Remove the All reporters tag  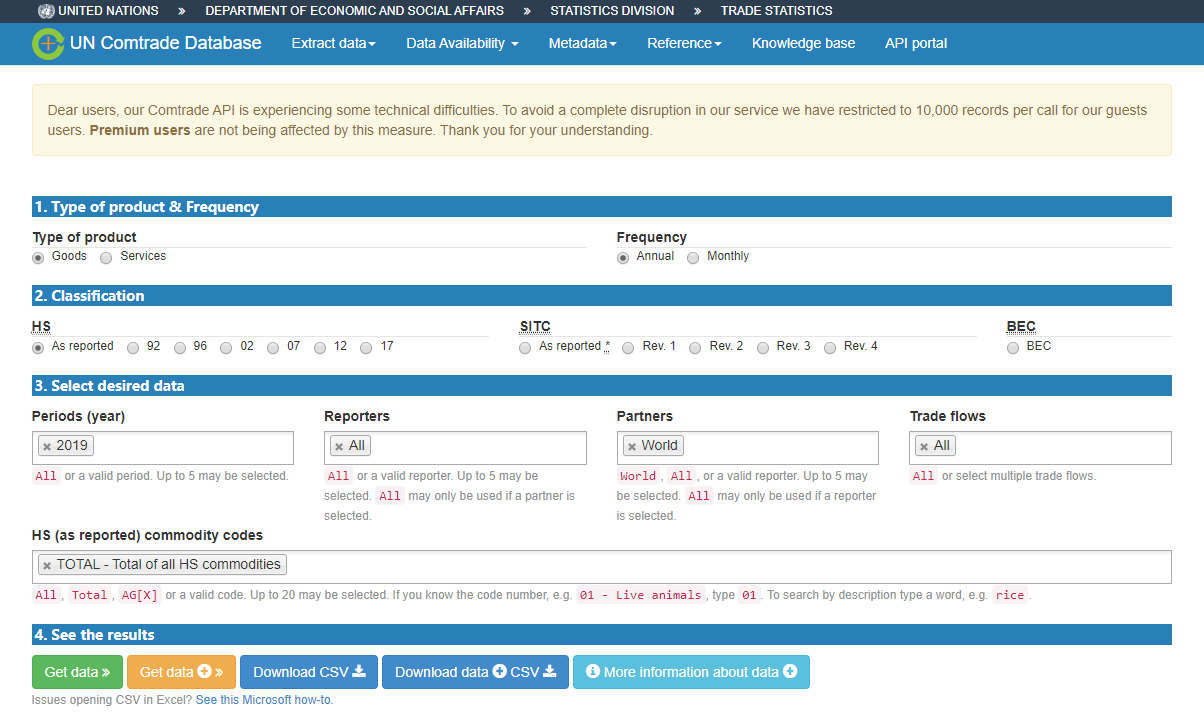[x=339, y=446]
